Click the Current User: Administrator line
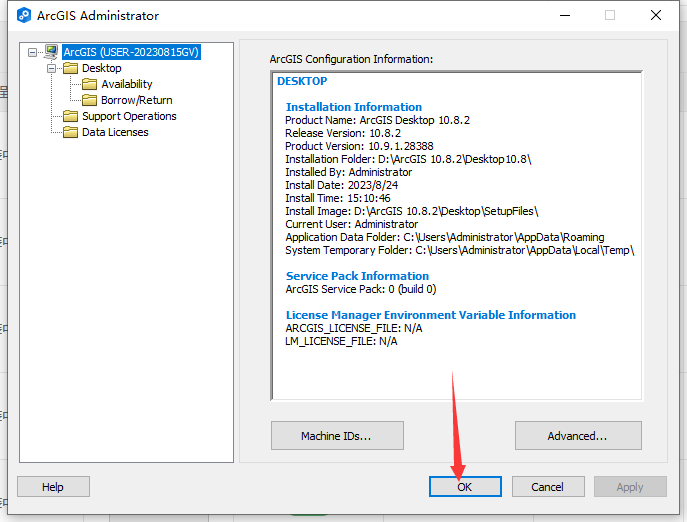Screen dimensions: 687x522 [x=351, y=224]
